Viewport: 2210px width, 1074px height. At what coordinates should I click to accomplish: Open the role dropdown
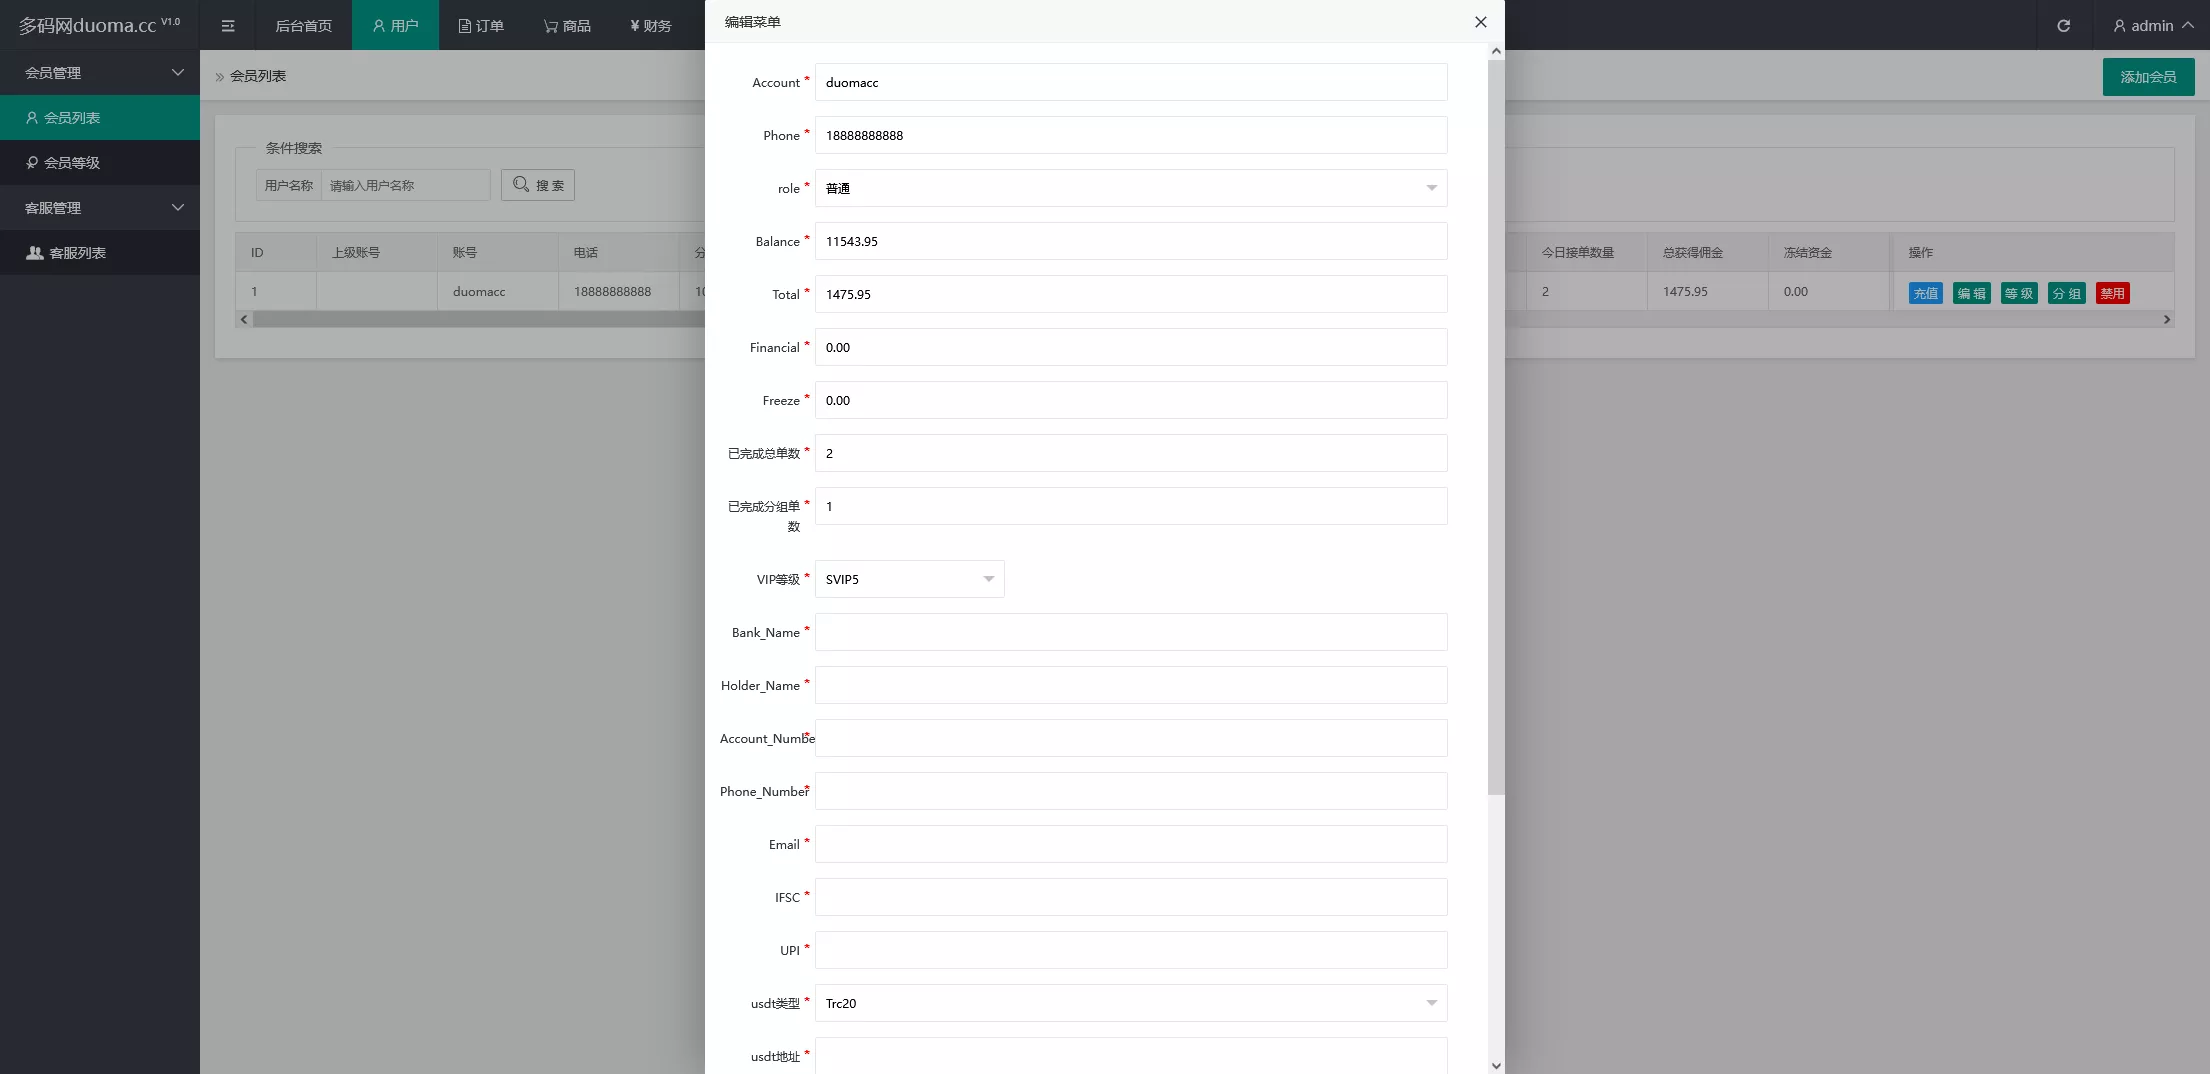(1130, 188)
